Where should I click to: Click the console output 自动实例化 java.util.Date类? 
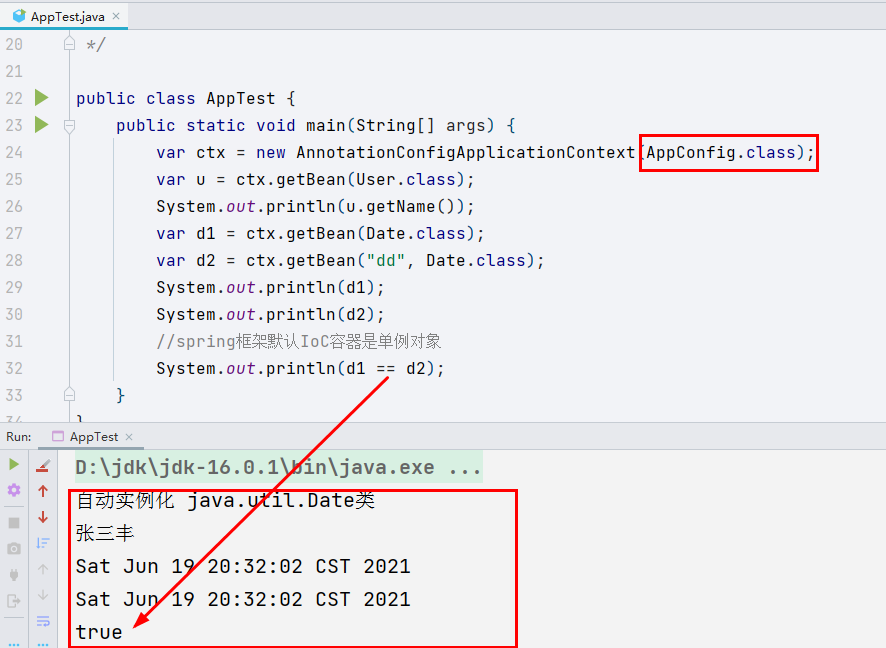click(225, 501)
